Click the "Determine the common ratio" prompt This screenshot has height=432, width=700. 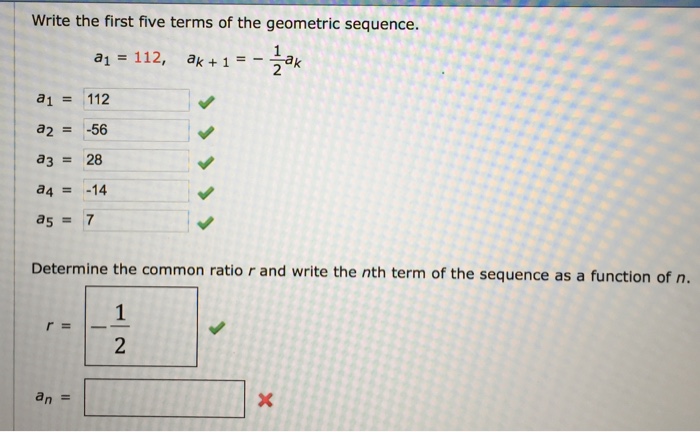coord(361,269)
